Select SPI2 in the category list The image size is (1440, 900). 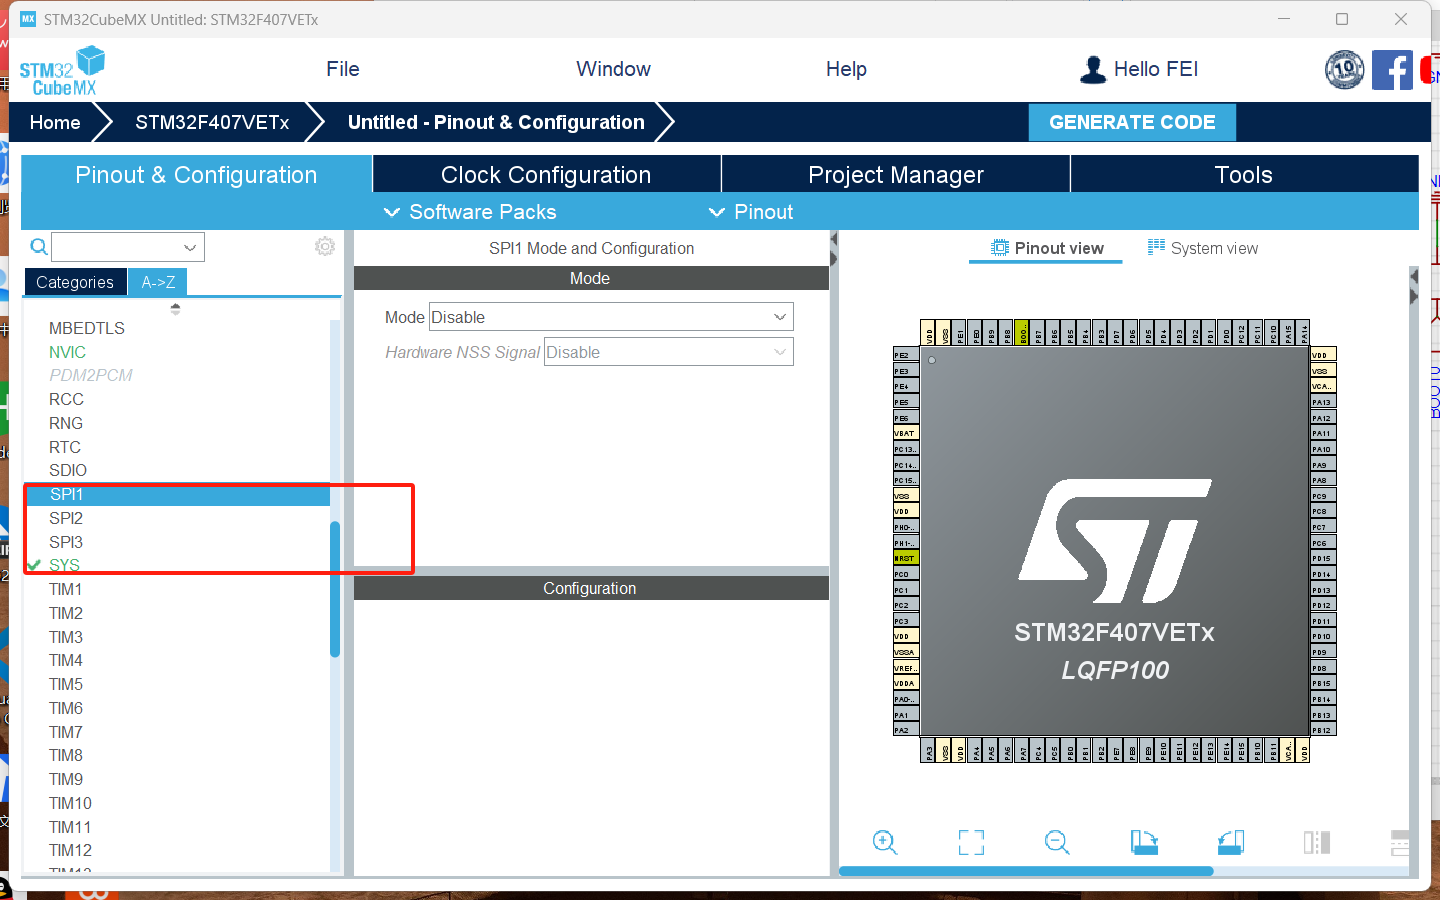(66, 518)
